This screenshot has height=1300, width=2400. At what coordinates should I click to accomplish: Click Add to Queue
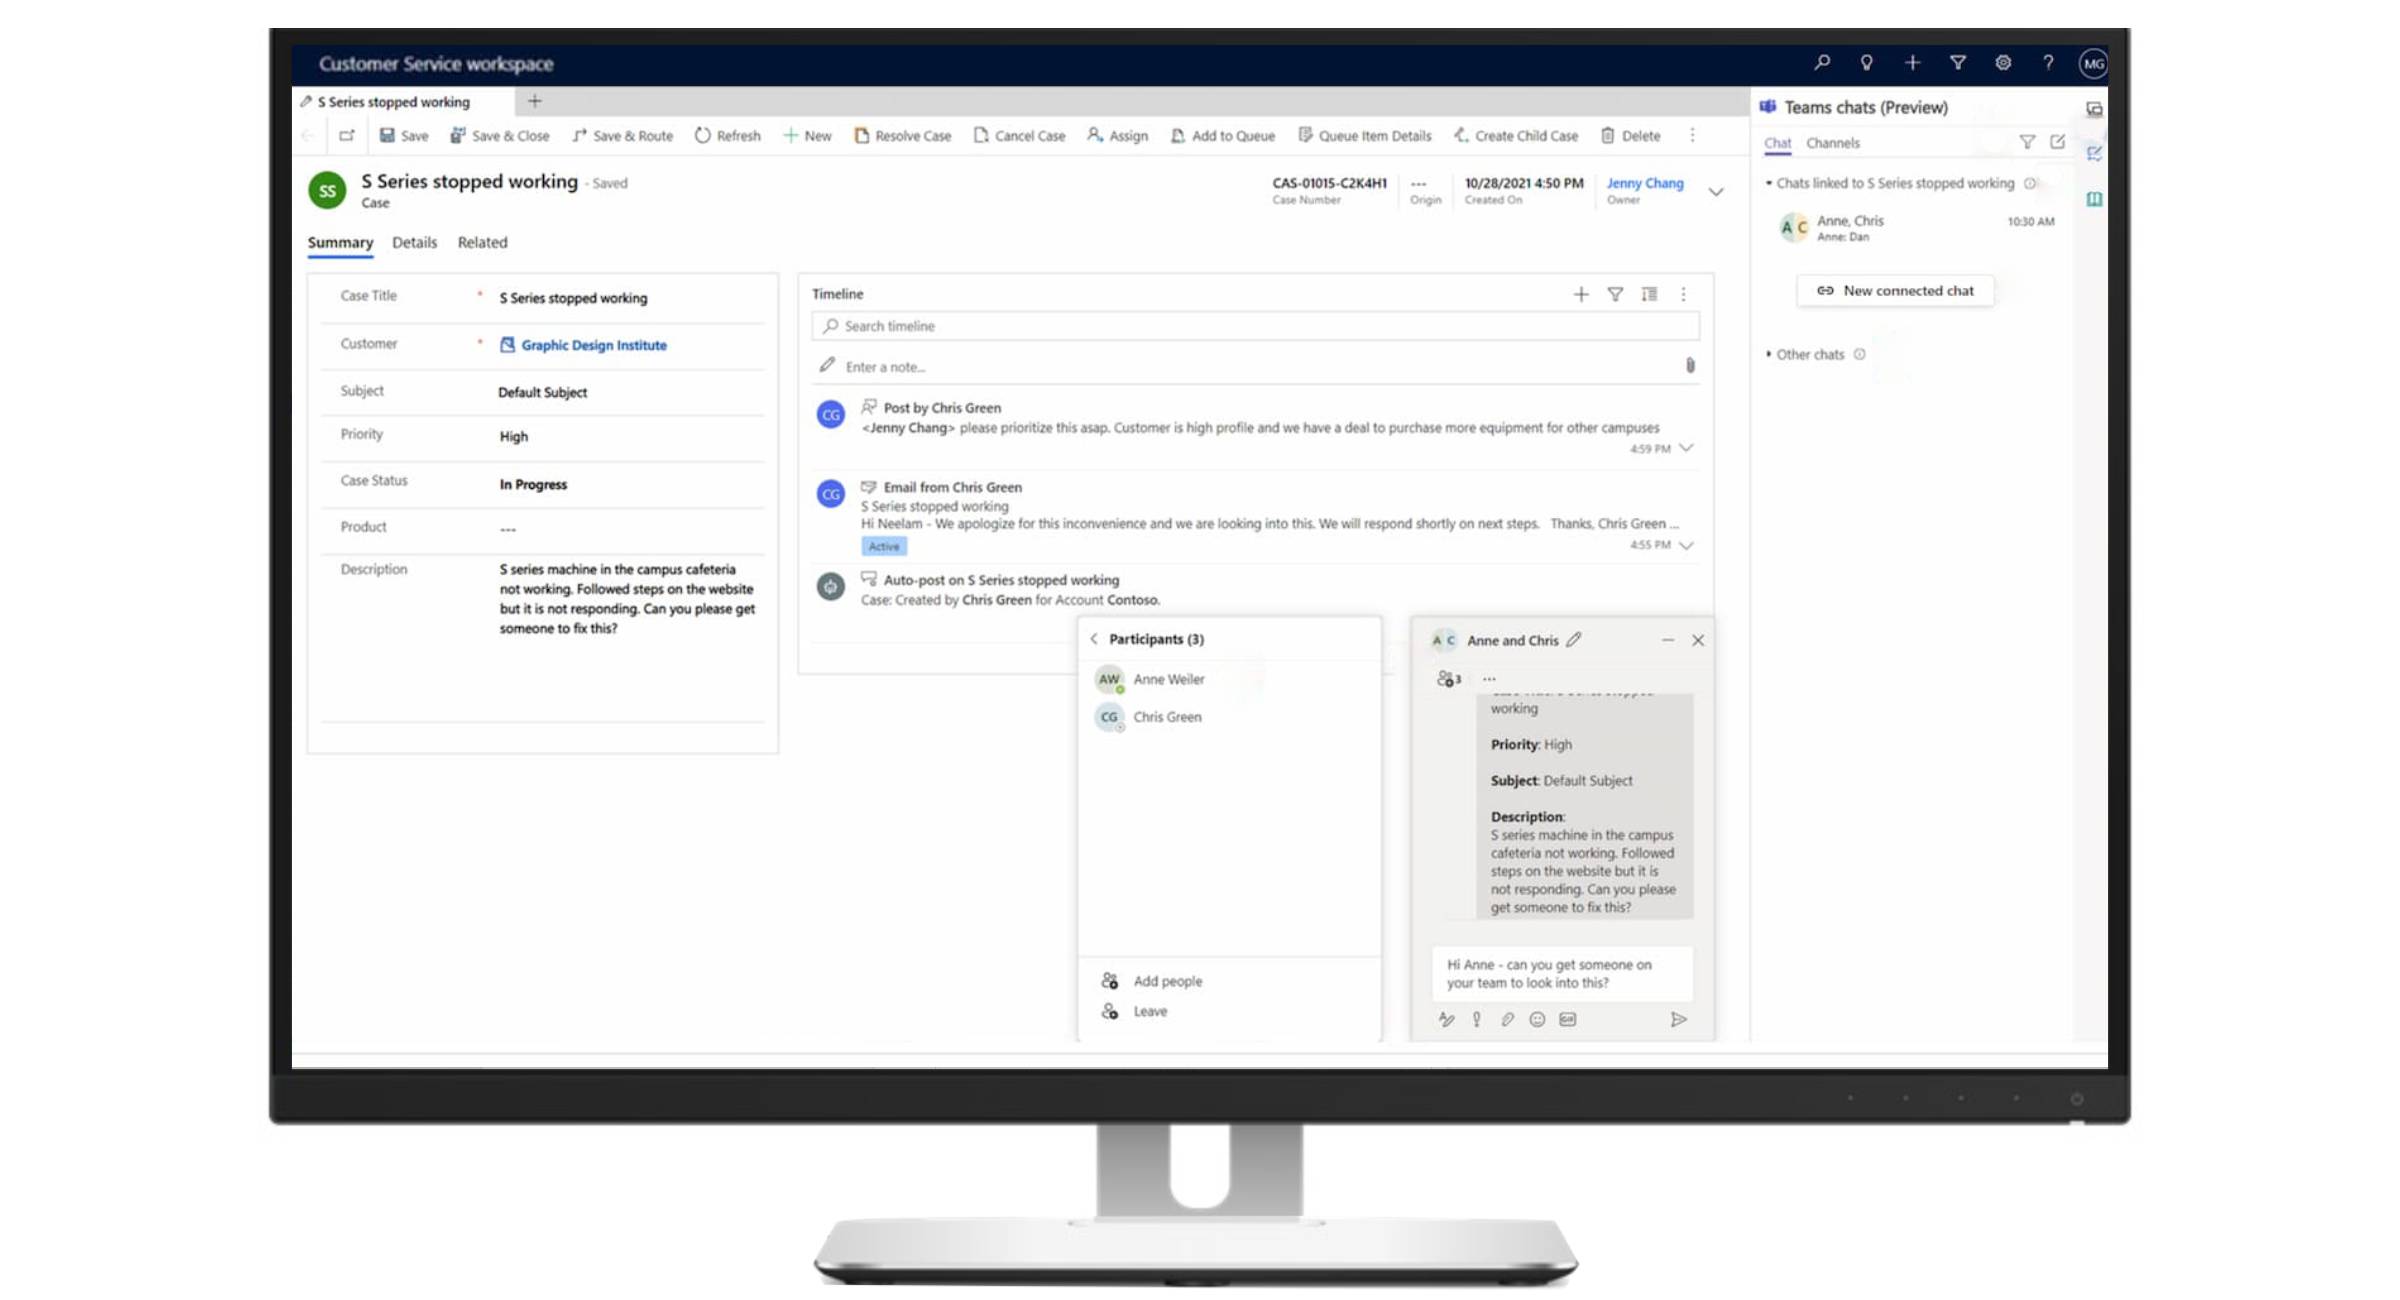[1222, 136]
